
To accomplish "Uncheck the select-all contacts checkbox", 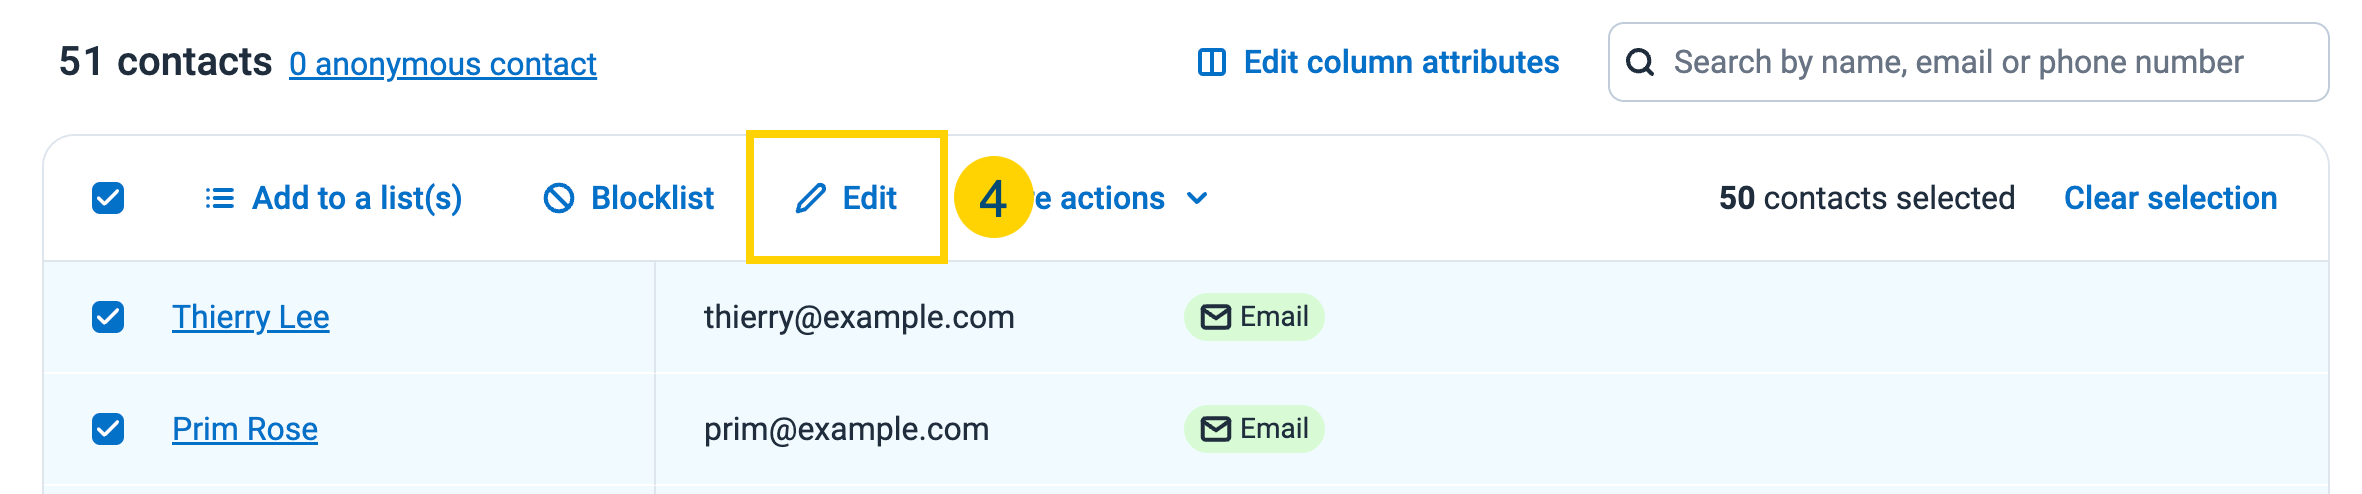I will 108,198.
